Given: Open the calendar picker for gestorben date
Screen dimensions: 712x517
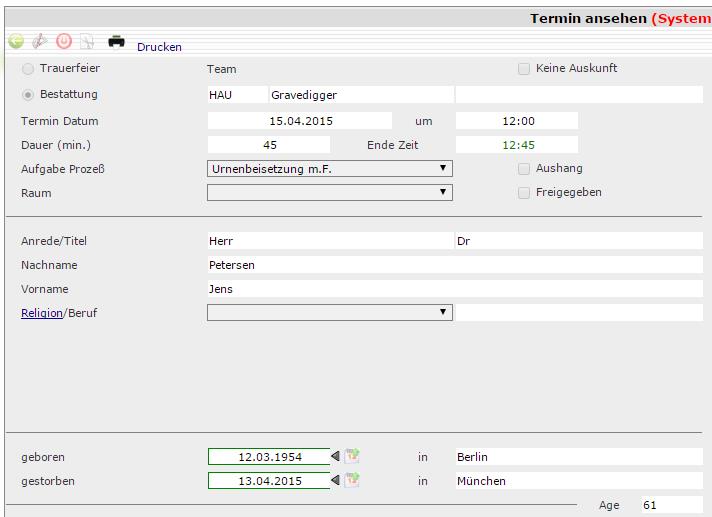Looking at the screenshot, I should [352, 480].
